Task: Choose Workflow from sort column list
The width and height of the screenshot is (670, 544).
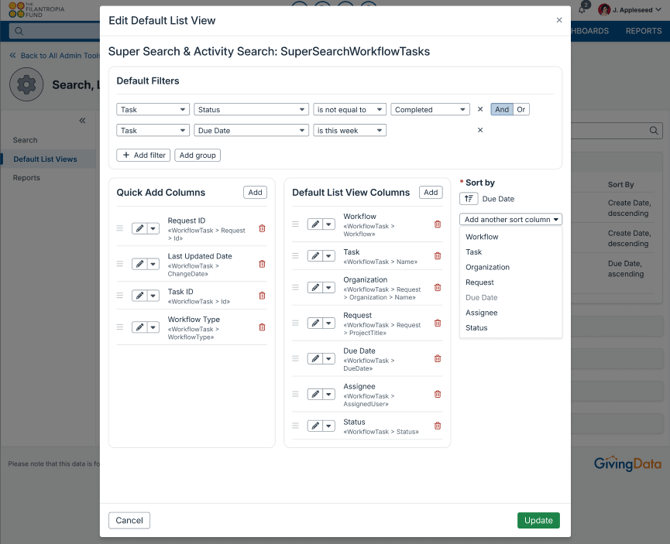Action: 482,237
